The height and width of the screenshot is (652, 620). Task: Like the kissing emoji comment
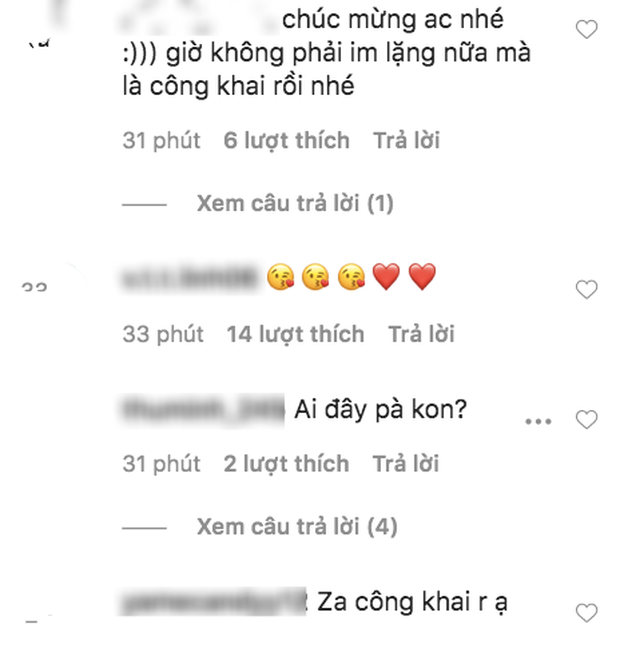click(586, 289)
